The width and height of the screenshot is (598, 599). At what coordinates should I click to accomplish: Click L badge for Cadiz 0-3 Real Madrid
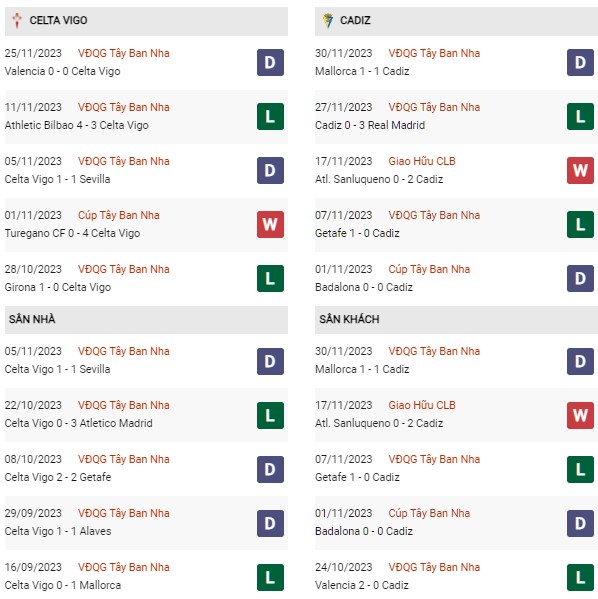[580, 117]
